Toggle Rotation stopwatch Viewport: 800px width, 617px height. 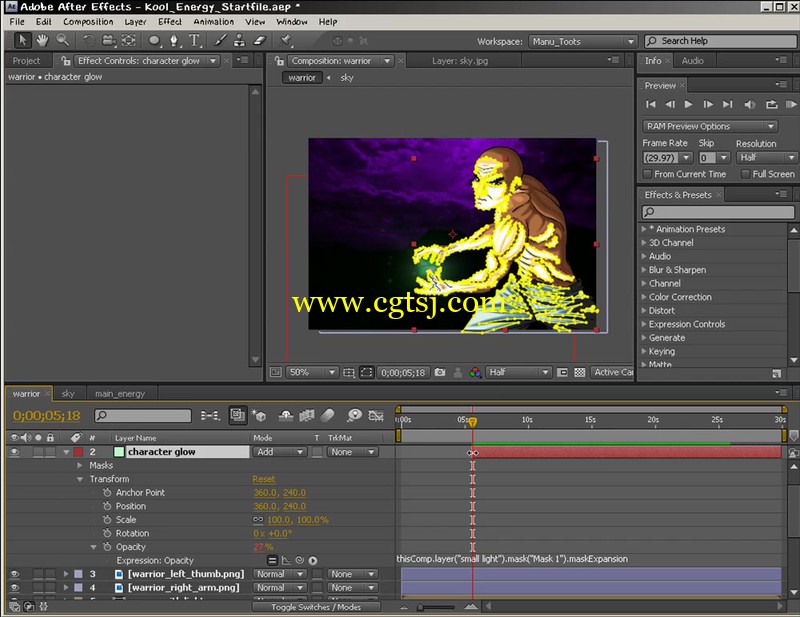click(107, 533)
